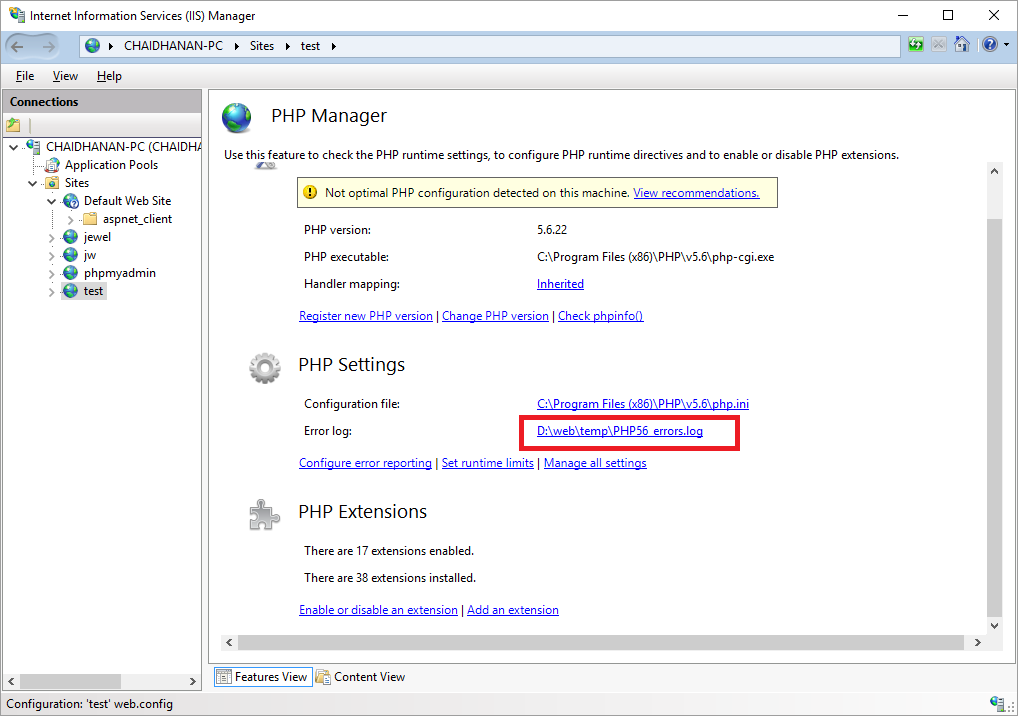Screen dimensions: 1018x716
Task: Click the yellow warning icon
Action: tap(310, 192)
